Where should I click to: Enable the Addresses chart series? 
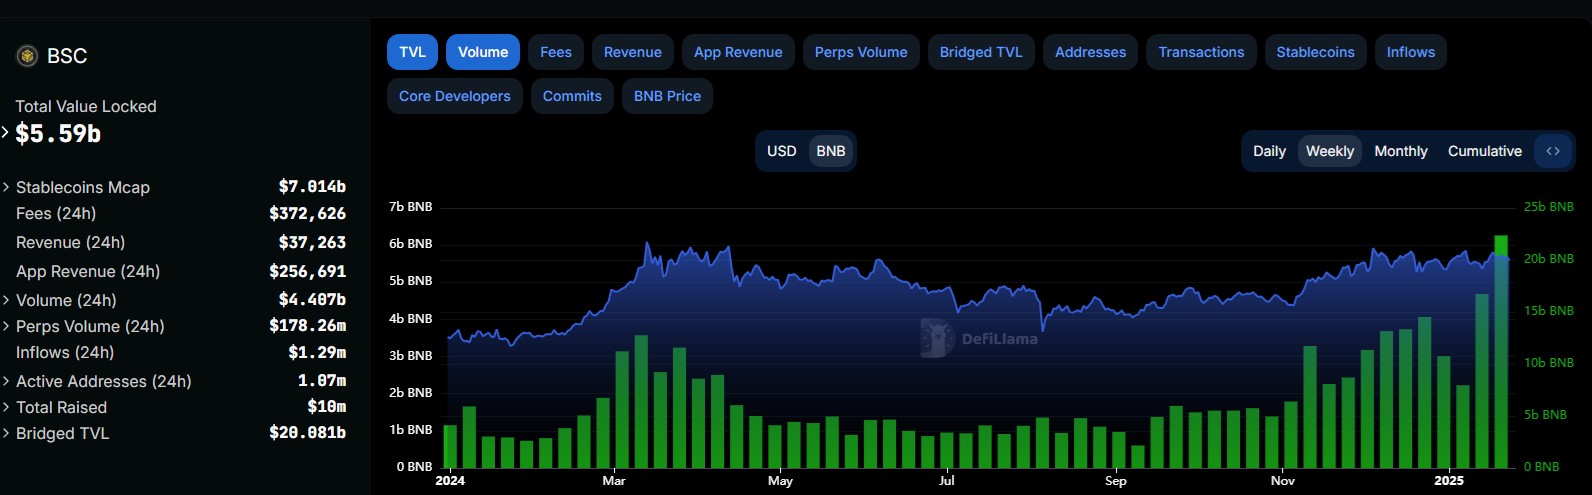1091,52
